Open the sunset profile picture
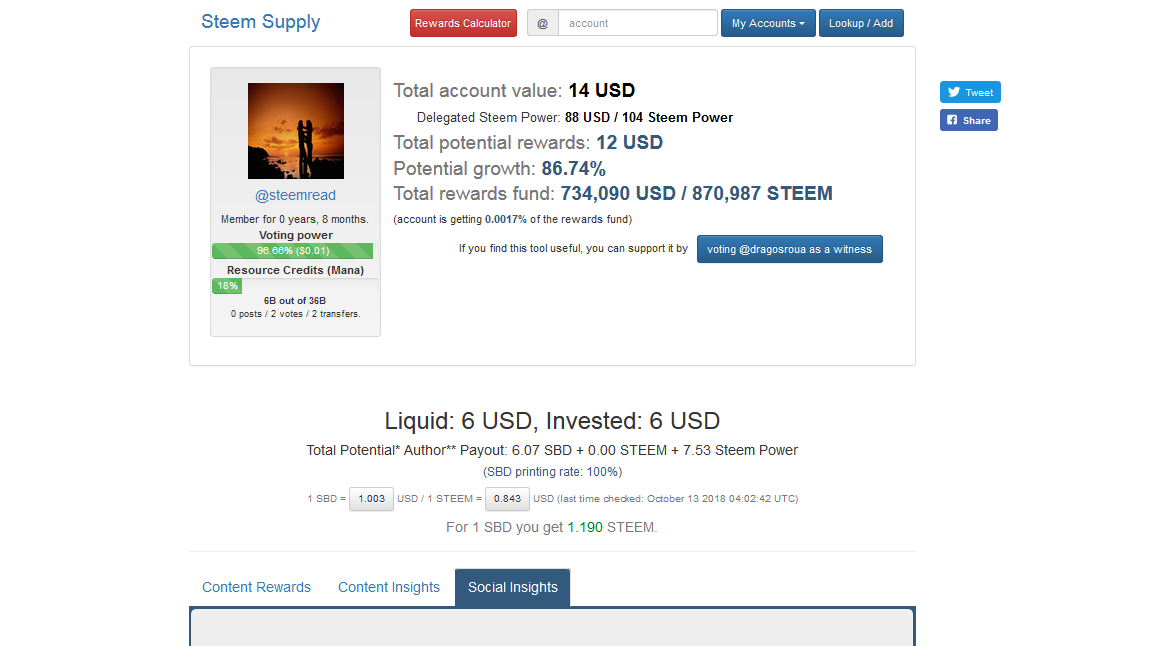This screenshot has width=1173, height=646. pos(295,131)
